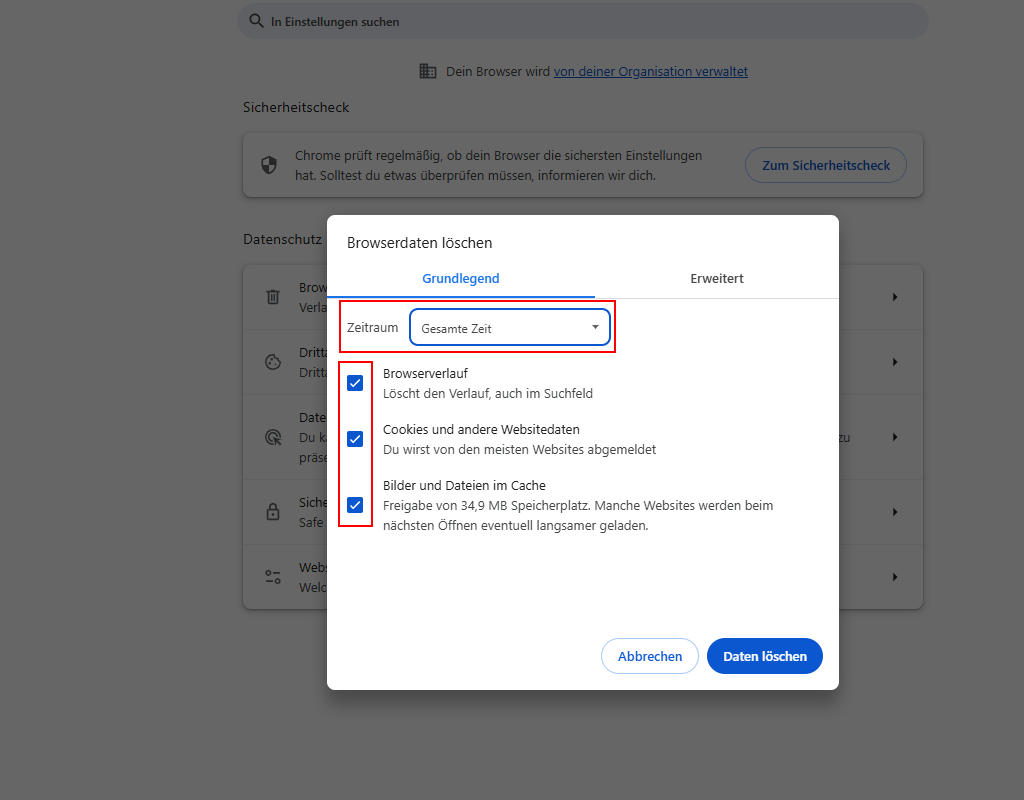This screenshot has height=800, width=1024.
Task: Open the von deiner Organisation verwaltet link
Action: [x=650, y=71]
